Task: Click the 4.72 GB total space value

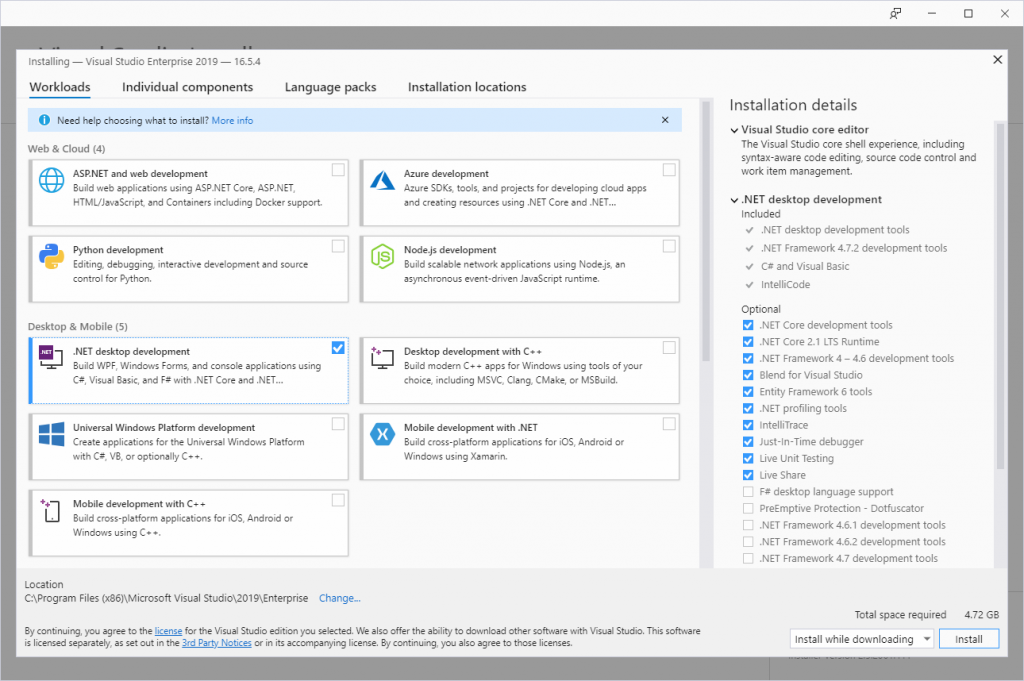Action: point(982,614)
